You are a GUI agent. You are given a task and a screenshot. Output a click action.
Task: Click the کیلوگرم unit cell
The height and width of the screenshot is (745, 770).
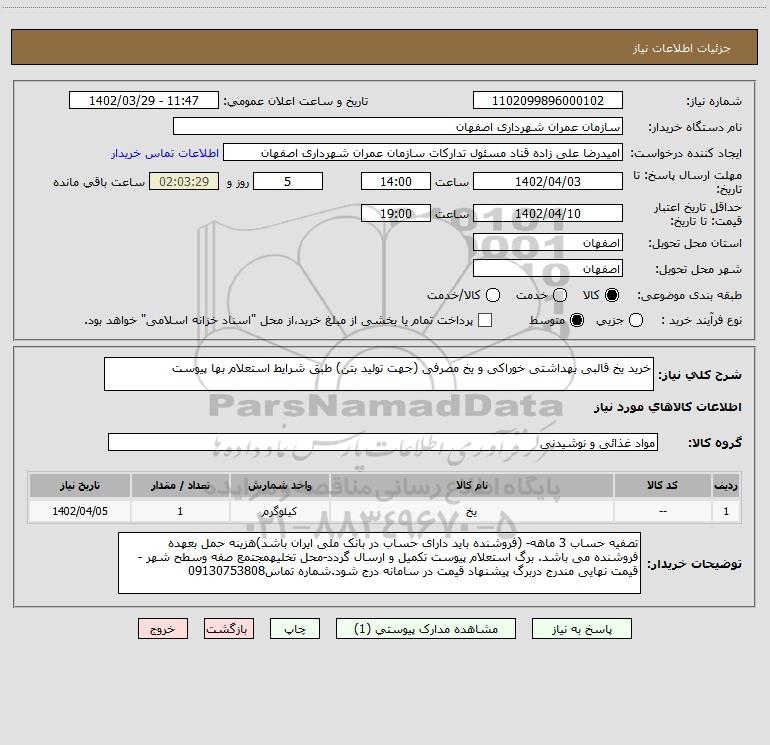pyautogui.click(x=279, y=511)
